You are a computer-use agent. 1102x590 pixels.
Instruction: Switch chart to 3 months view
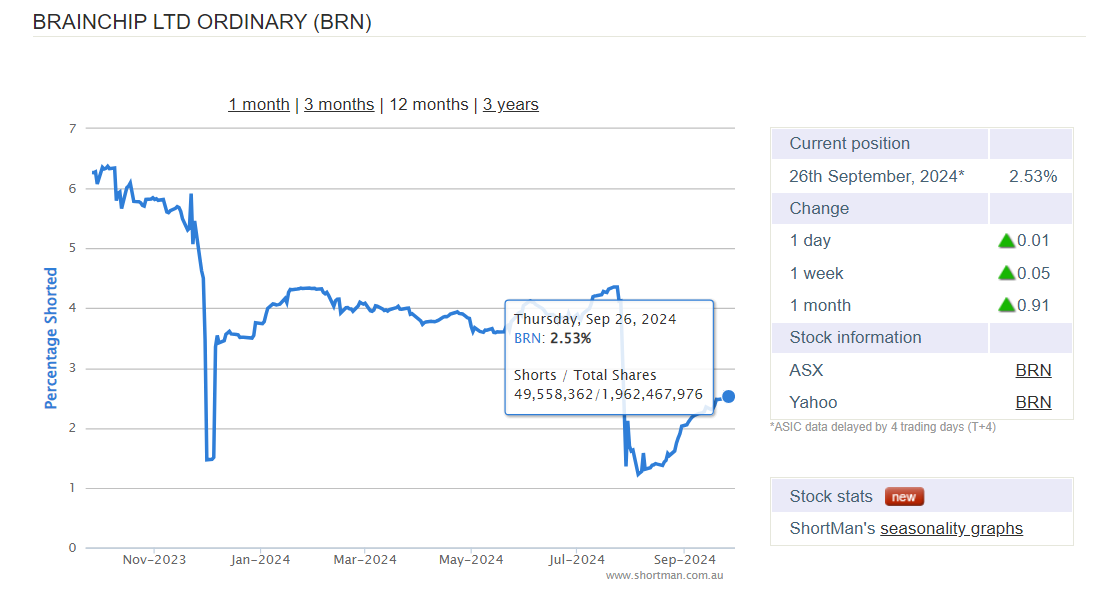point(339,105)
